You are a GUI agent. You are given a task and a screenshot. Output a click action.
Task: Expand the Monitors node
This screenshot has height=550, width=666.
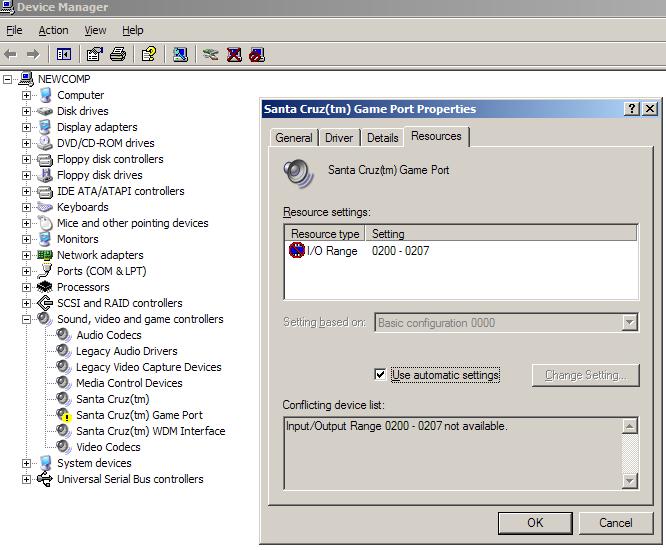[x=26, y=240]
